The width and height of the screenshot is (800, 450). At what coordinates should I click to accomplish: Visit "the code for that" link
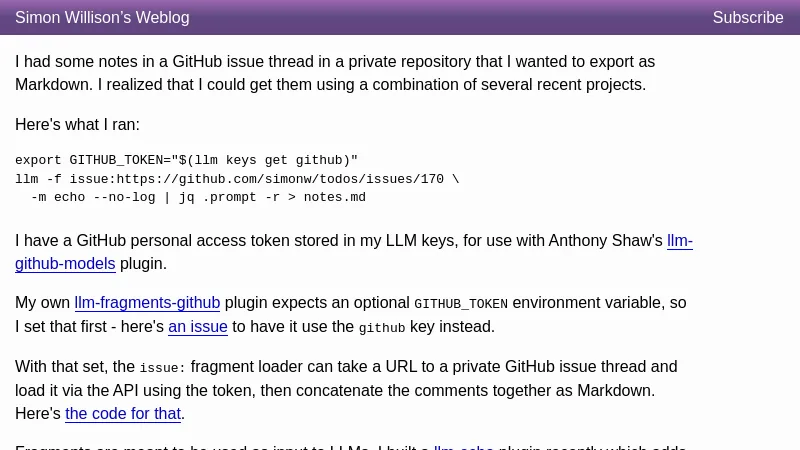coord(123,414)
